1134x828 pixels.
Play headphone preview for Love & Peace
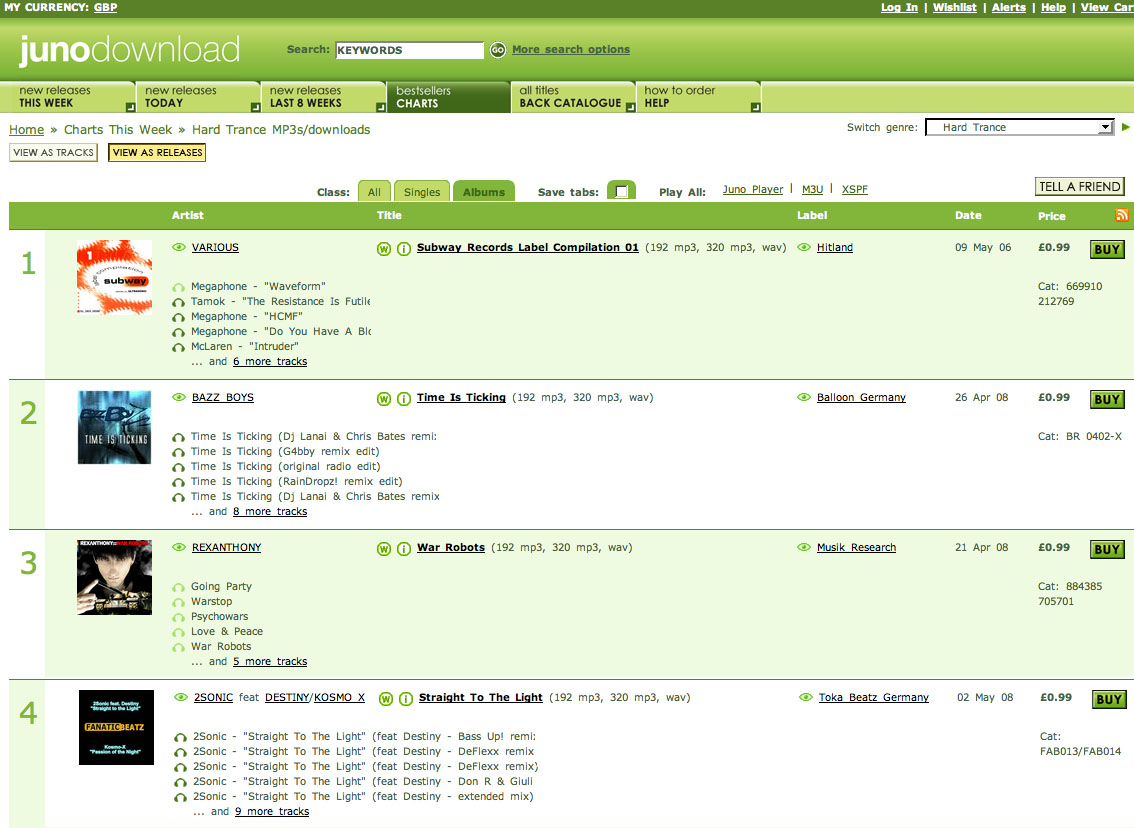[179, 633]
